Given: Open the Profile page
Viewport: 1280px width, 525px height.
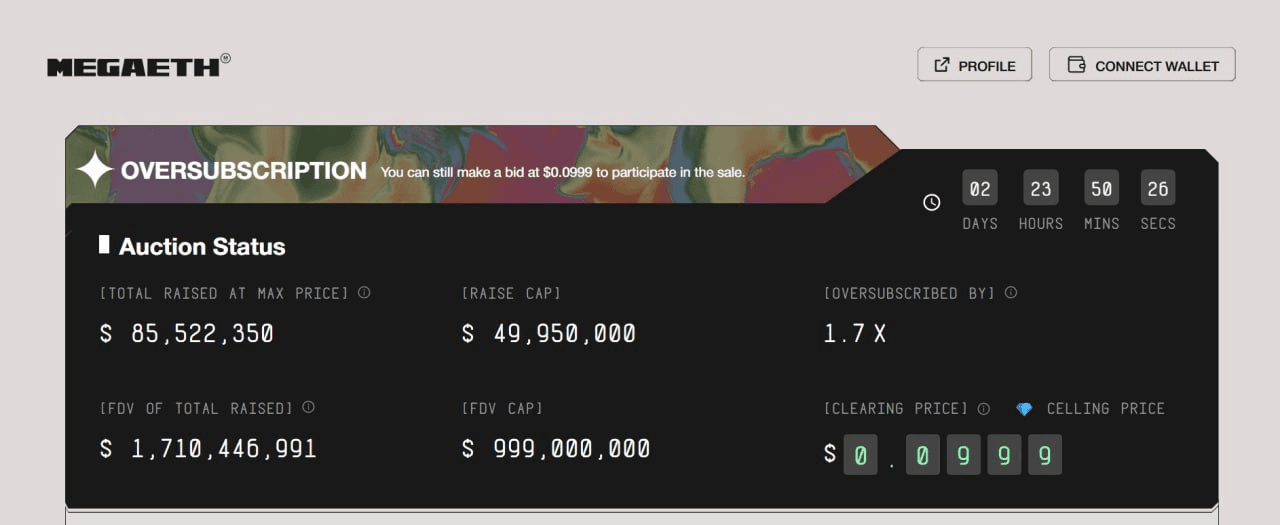Looking at the screenshot, I should (x=974, y=65).
